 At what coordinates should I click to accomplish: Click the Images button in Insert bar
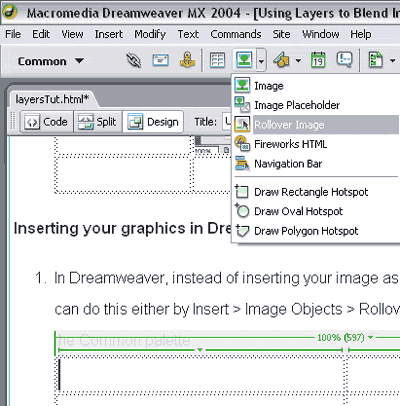tap(244, 60)
